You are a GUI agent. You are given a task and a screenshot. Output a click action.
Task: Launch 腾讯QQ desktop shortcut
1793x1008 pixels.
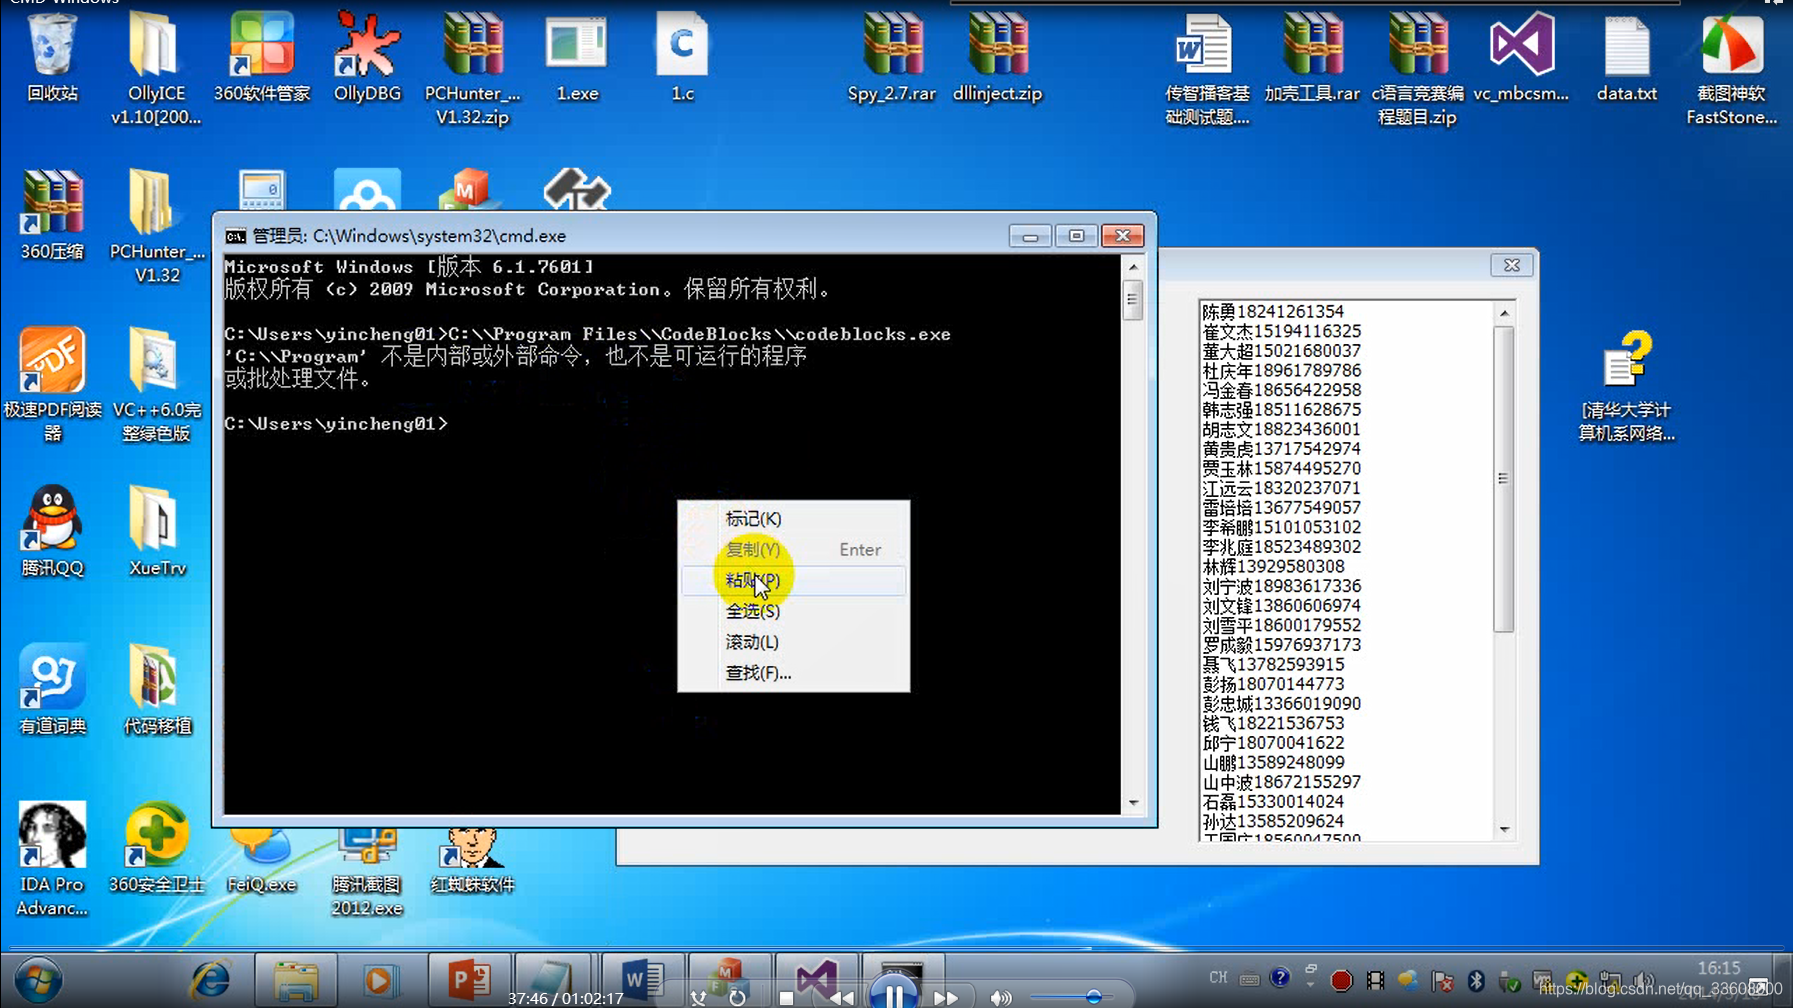52,530
